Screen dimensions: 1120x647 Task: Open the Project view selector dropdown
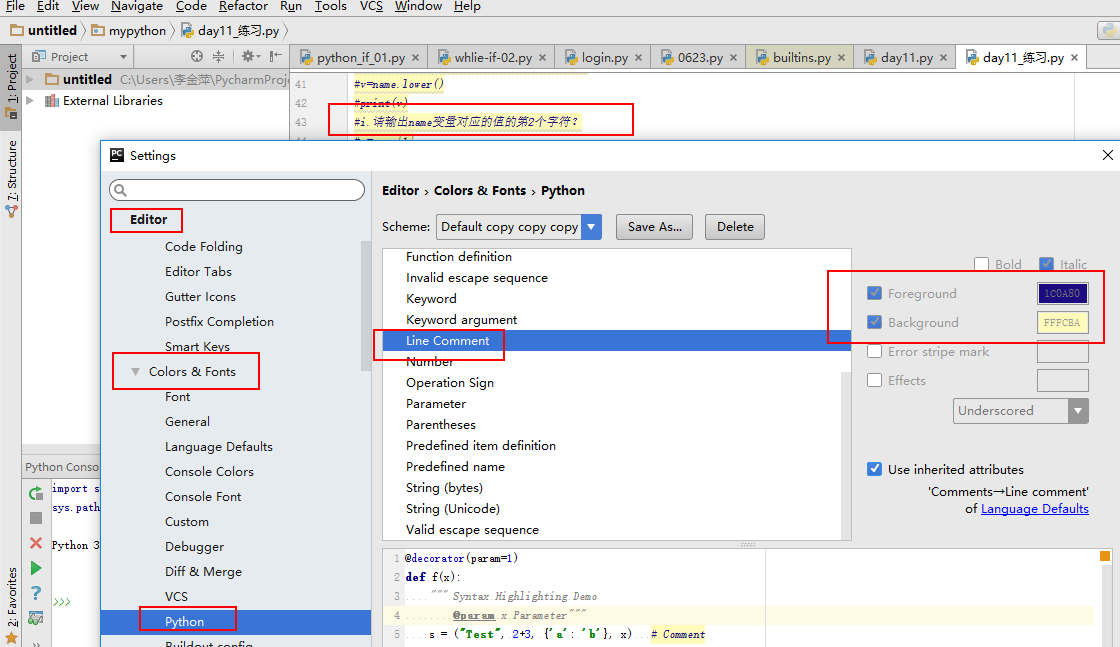(123, 57)
